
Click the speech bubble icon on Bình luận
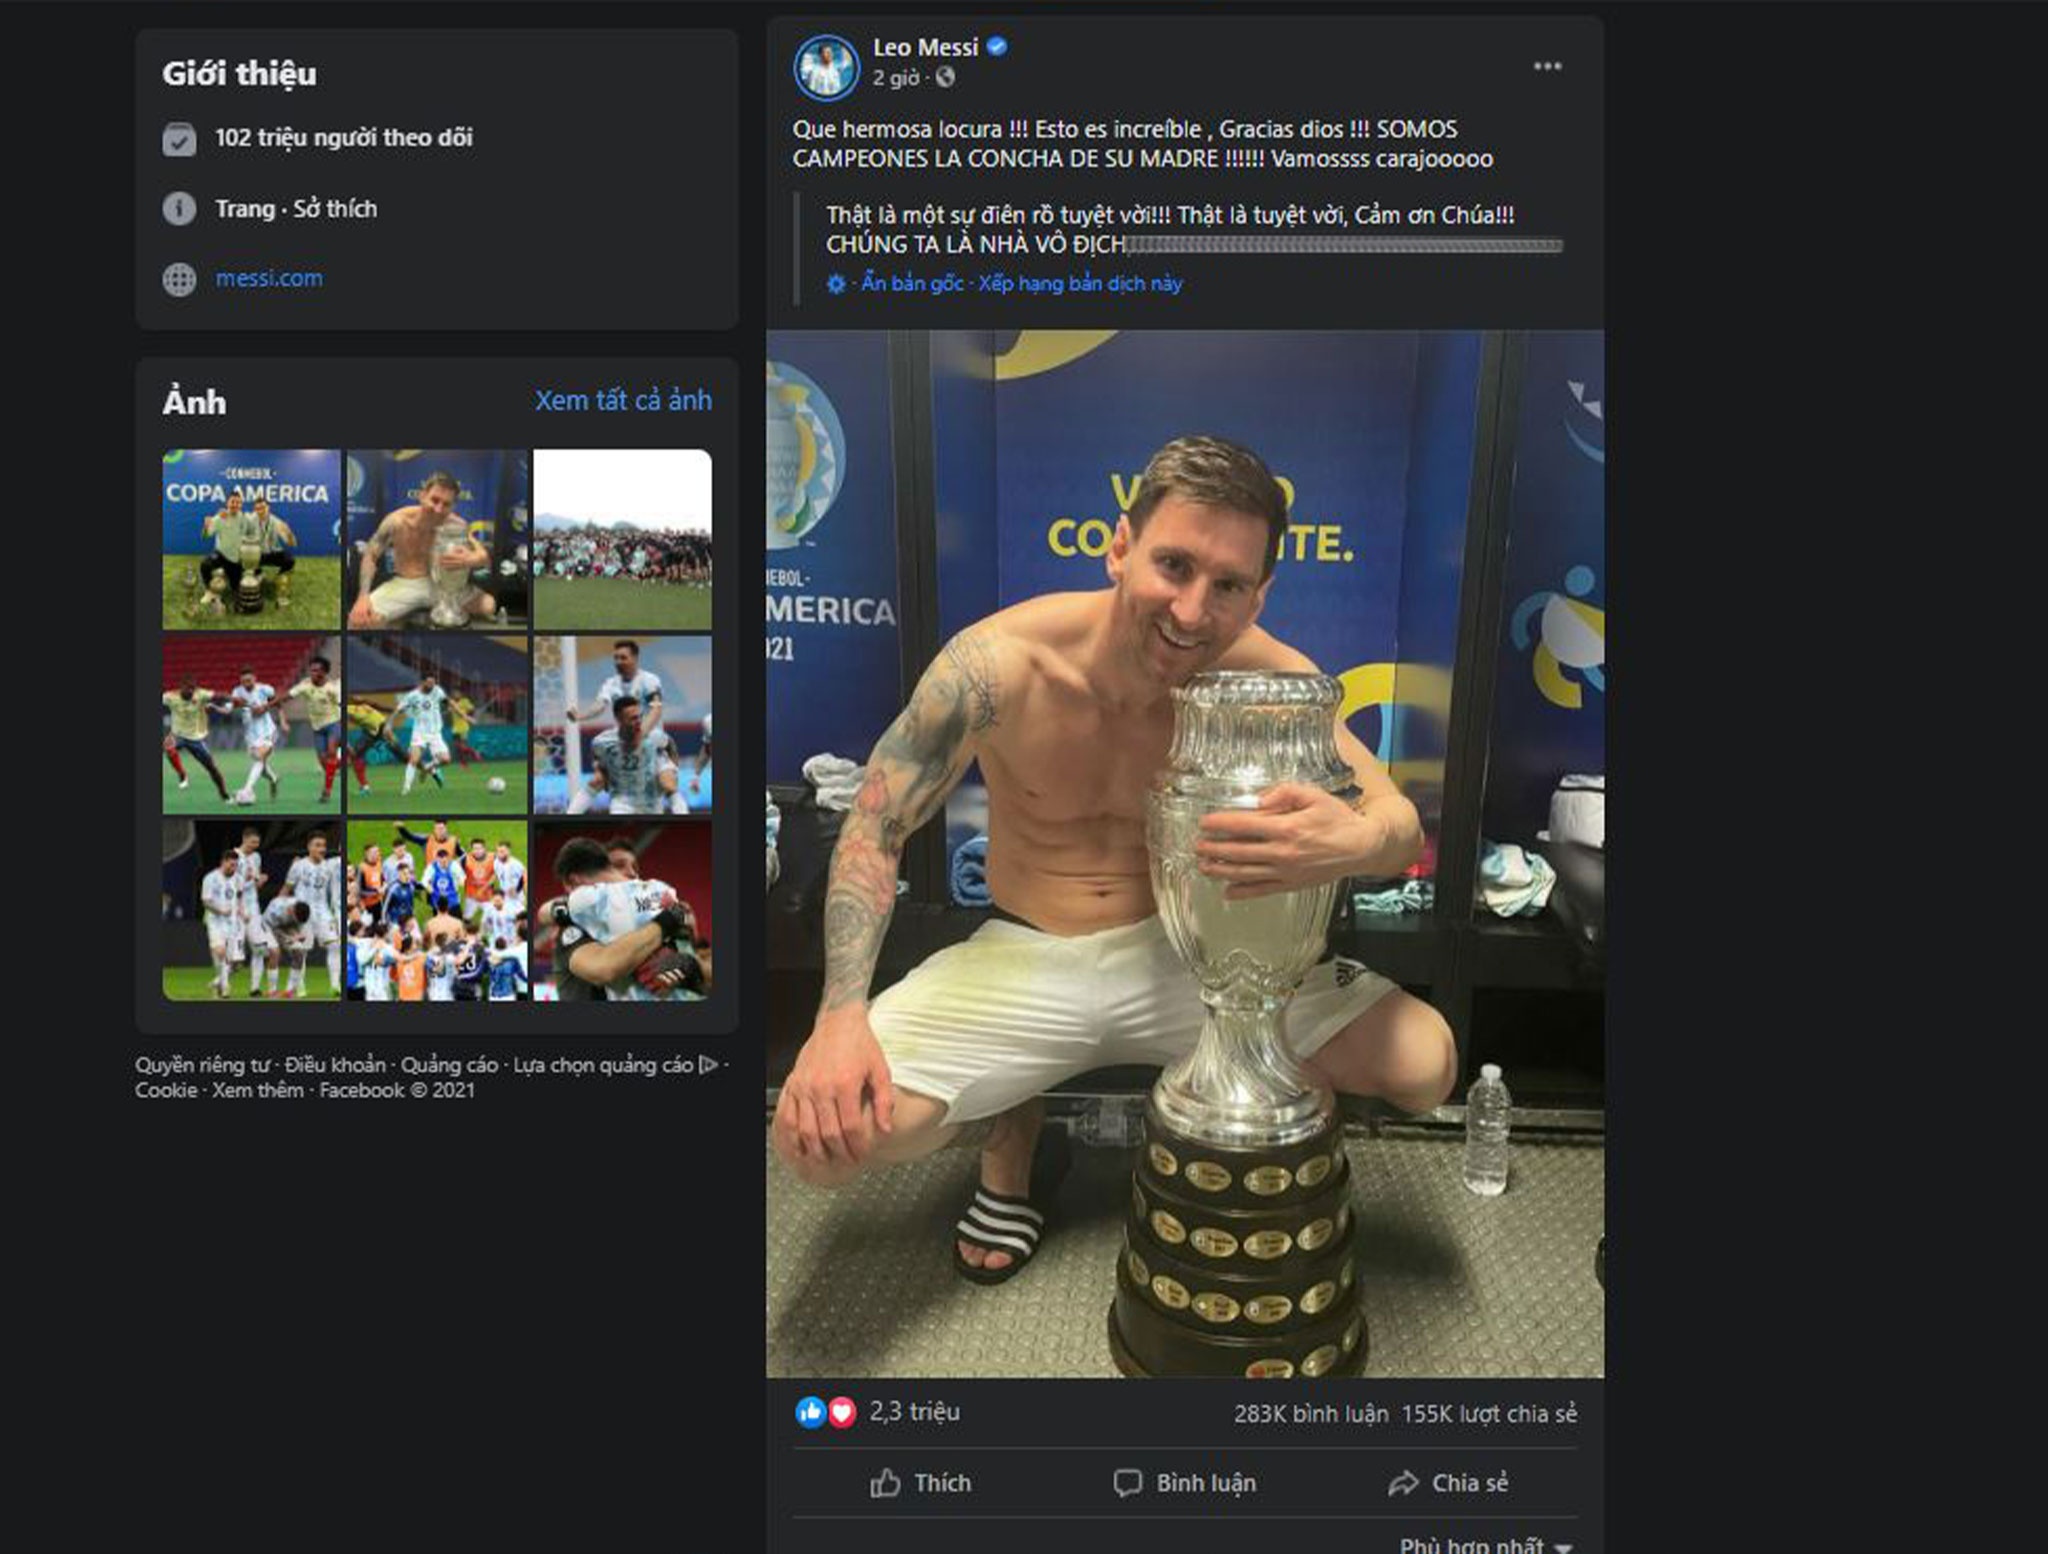(1129, 1484)
